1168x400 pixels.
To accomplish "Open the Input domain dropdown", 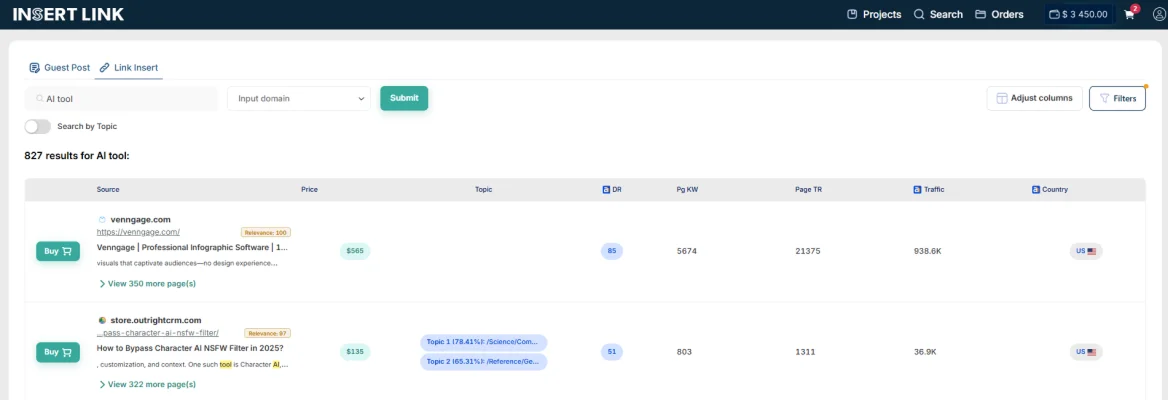I will coord(299,99).
